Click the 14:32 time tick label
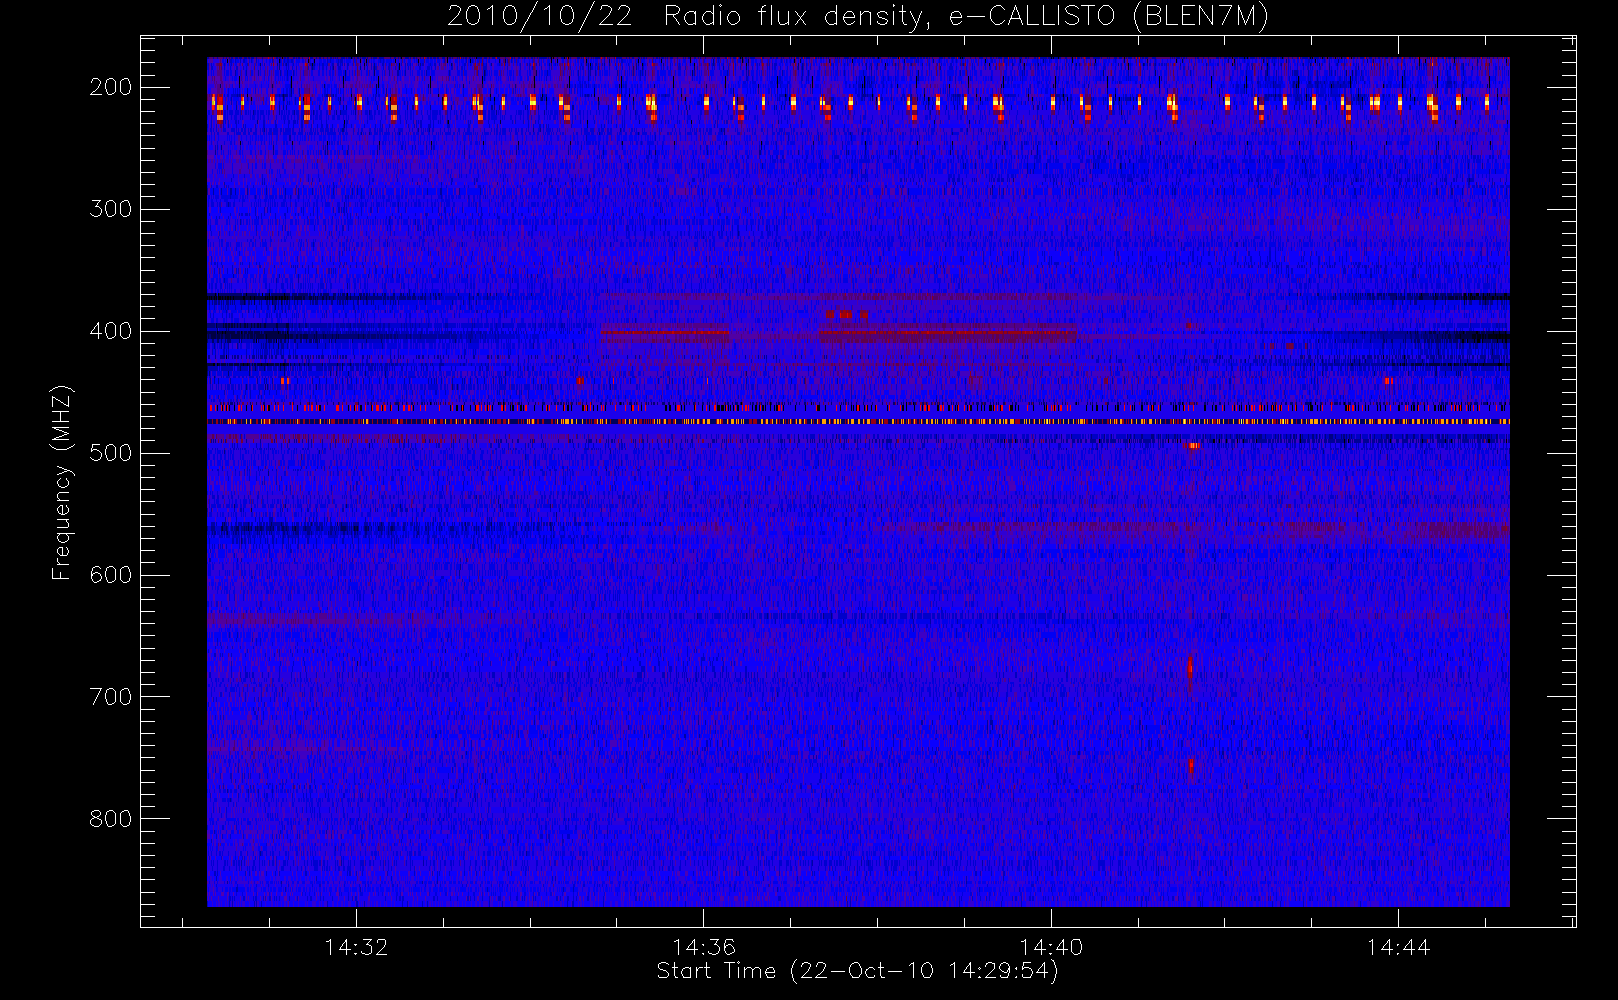The width and height of the screenshot is (1618, 1000). coord(356,947)
